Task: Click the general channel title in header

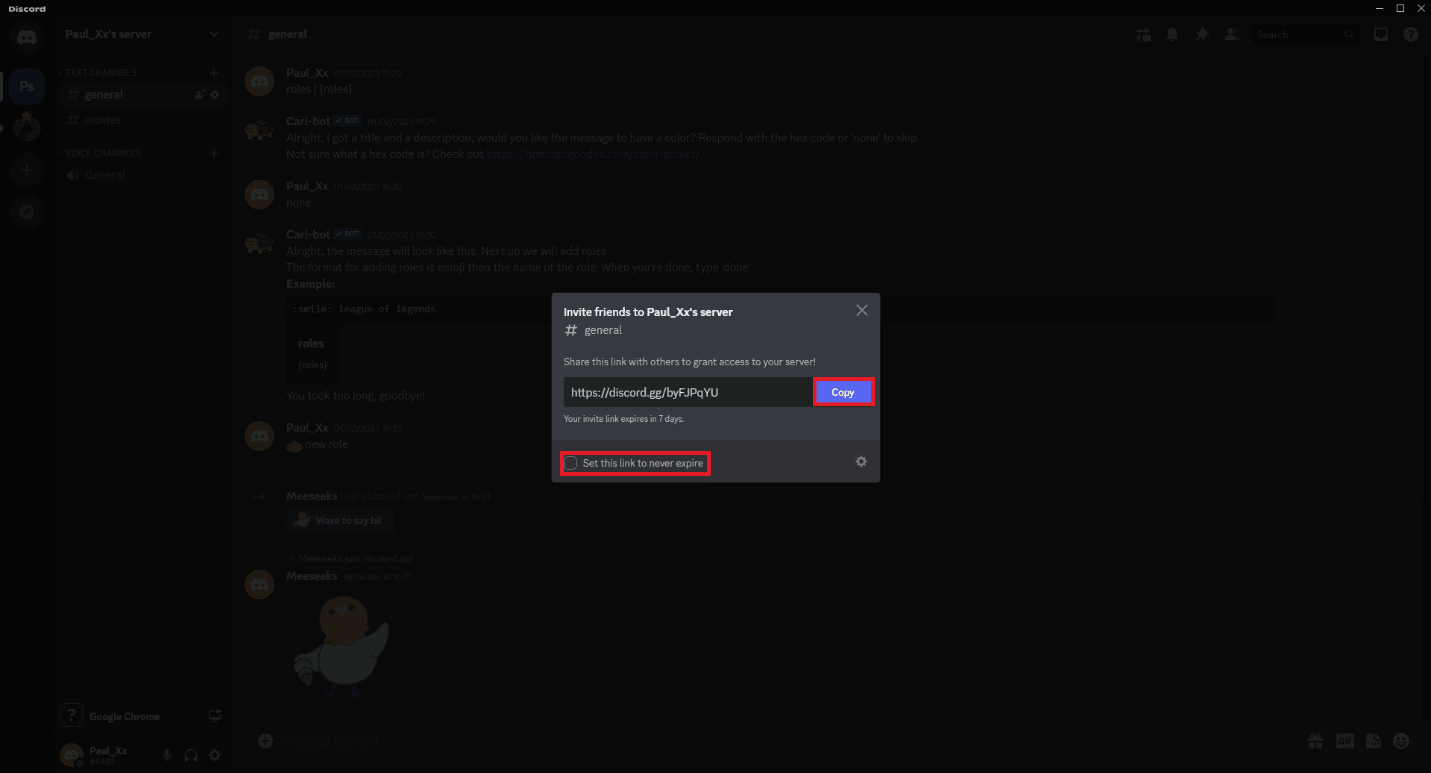Action: [x=287, y=34]
